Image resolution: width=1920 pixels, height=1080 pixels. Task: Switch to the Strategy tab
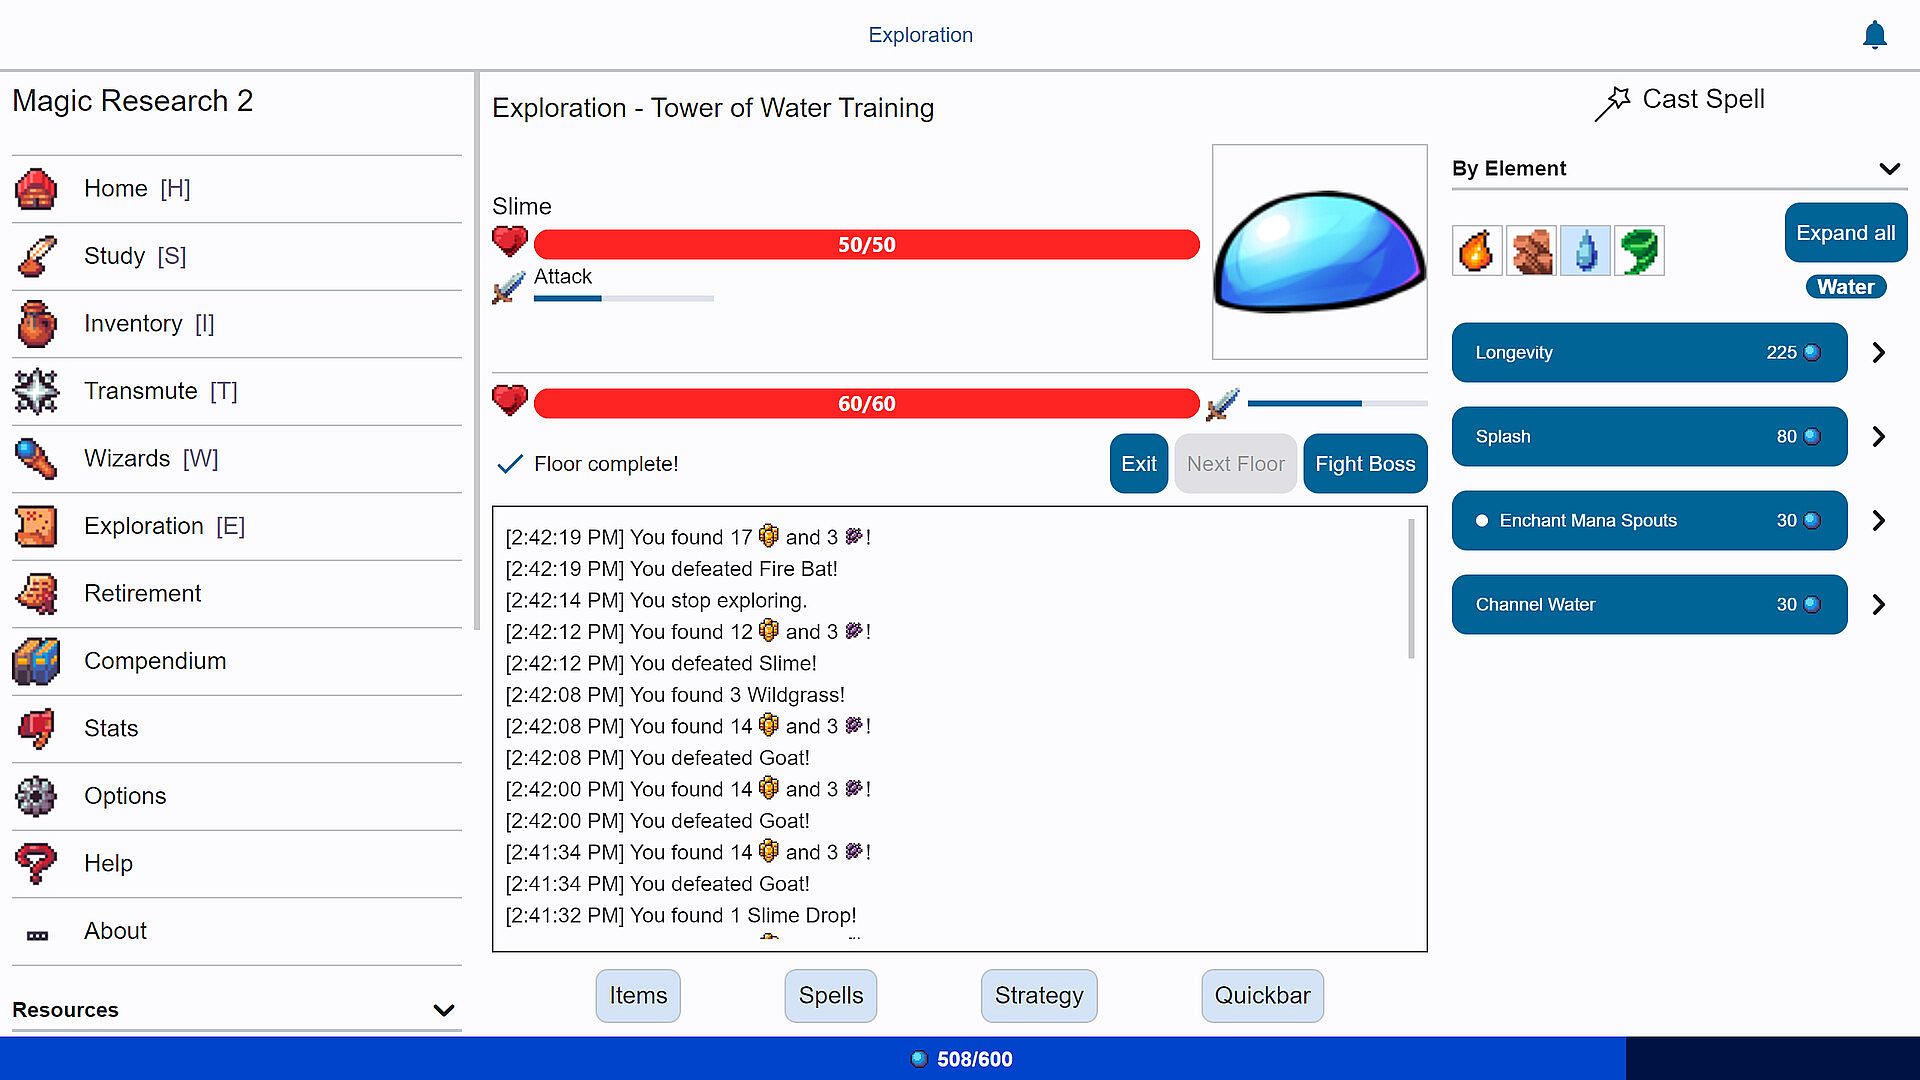(x=1038, y=996)
